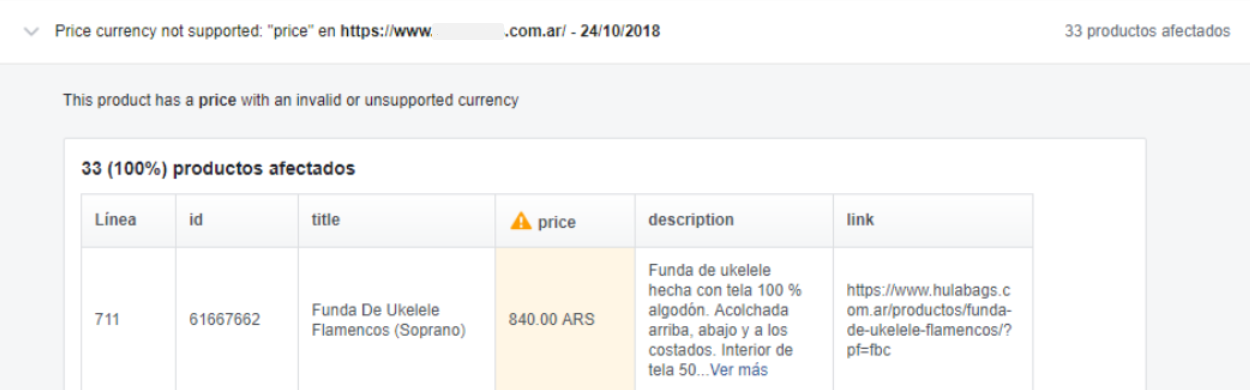1250x390 pixels.
Task: Click the line number 711 cell
Action: click(129, 319)
